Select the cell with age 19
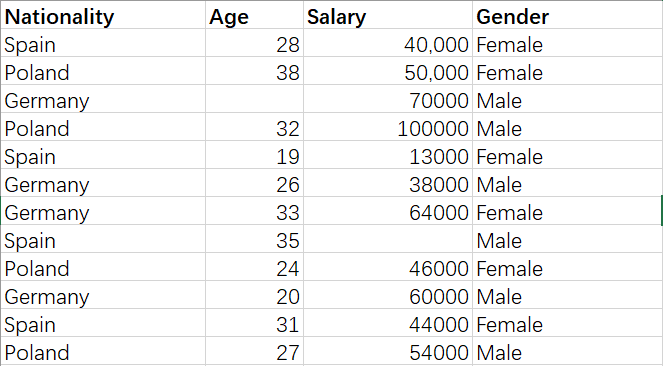 (255, 155)
